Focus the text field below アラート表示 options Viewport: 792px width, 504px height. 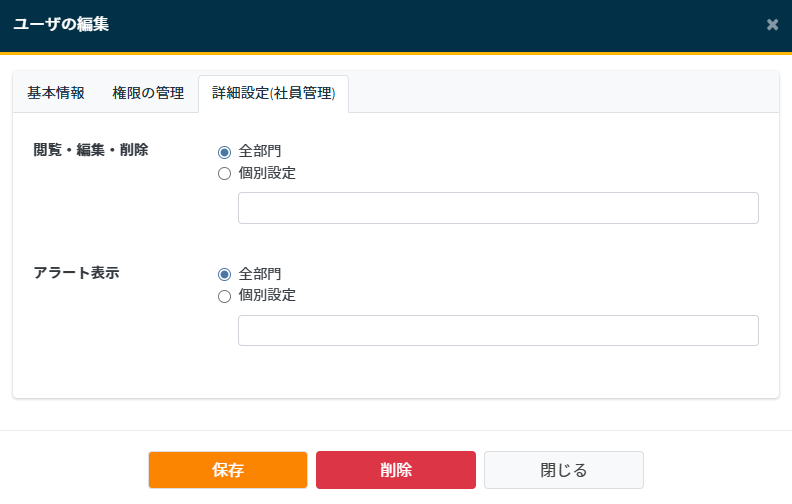498,330
